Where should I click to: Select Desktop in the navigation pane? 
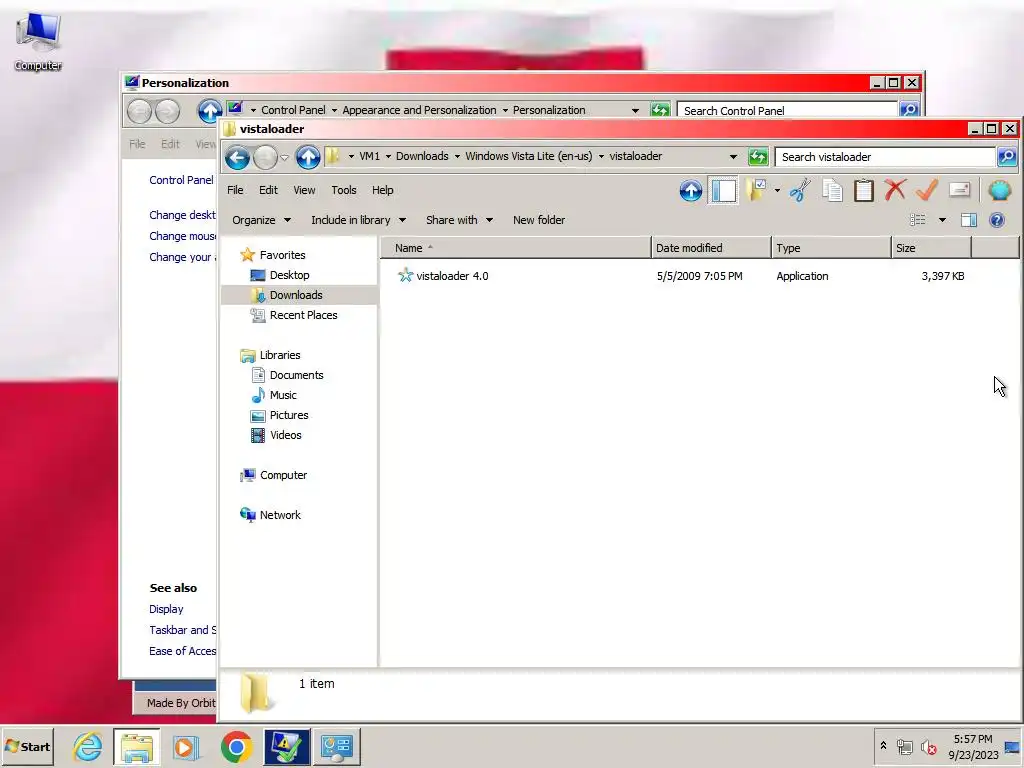pos(280,275)
